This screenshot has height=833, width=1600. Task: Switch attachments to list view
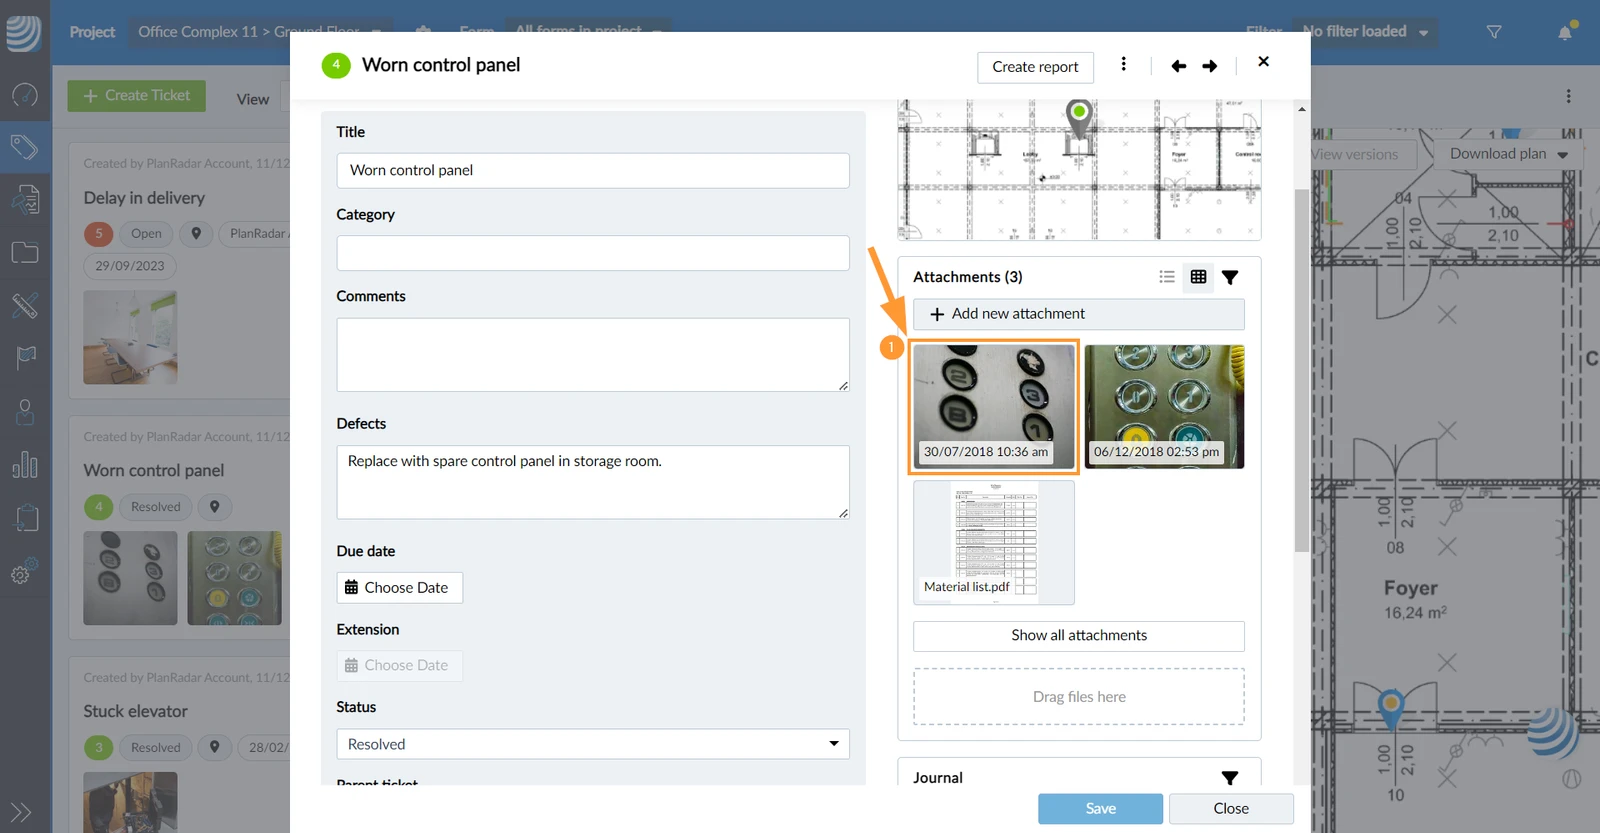1166,277
